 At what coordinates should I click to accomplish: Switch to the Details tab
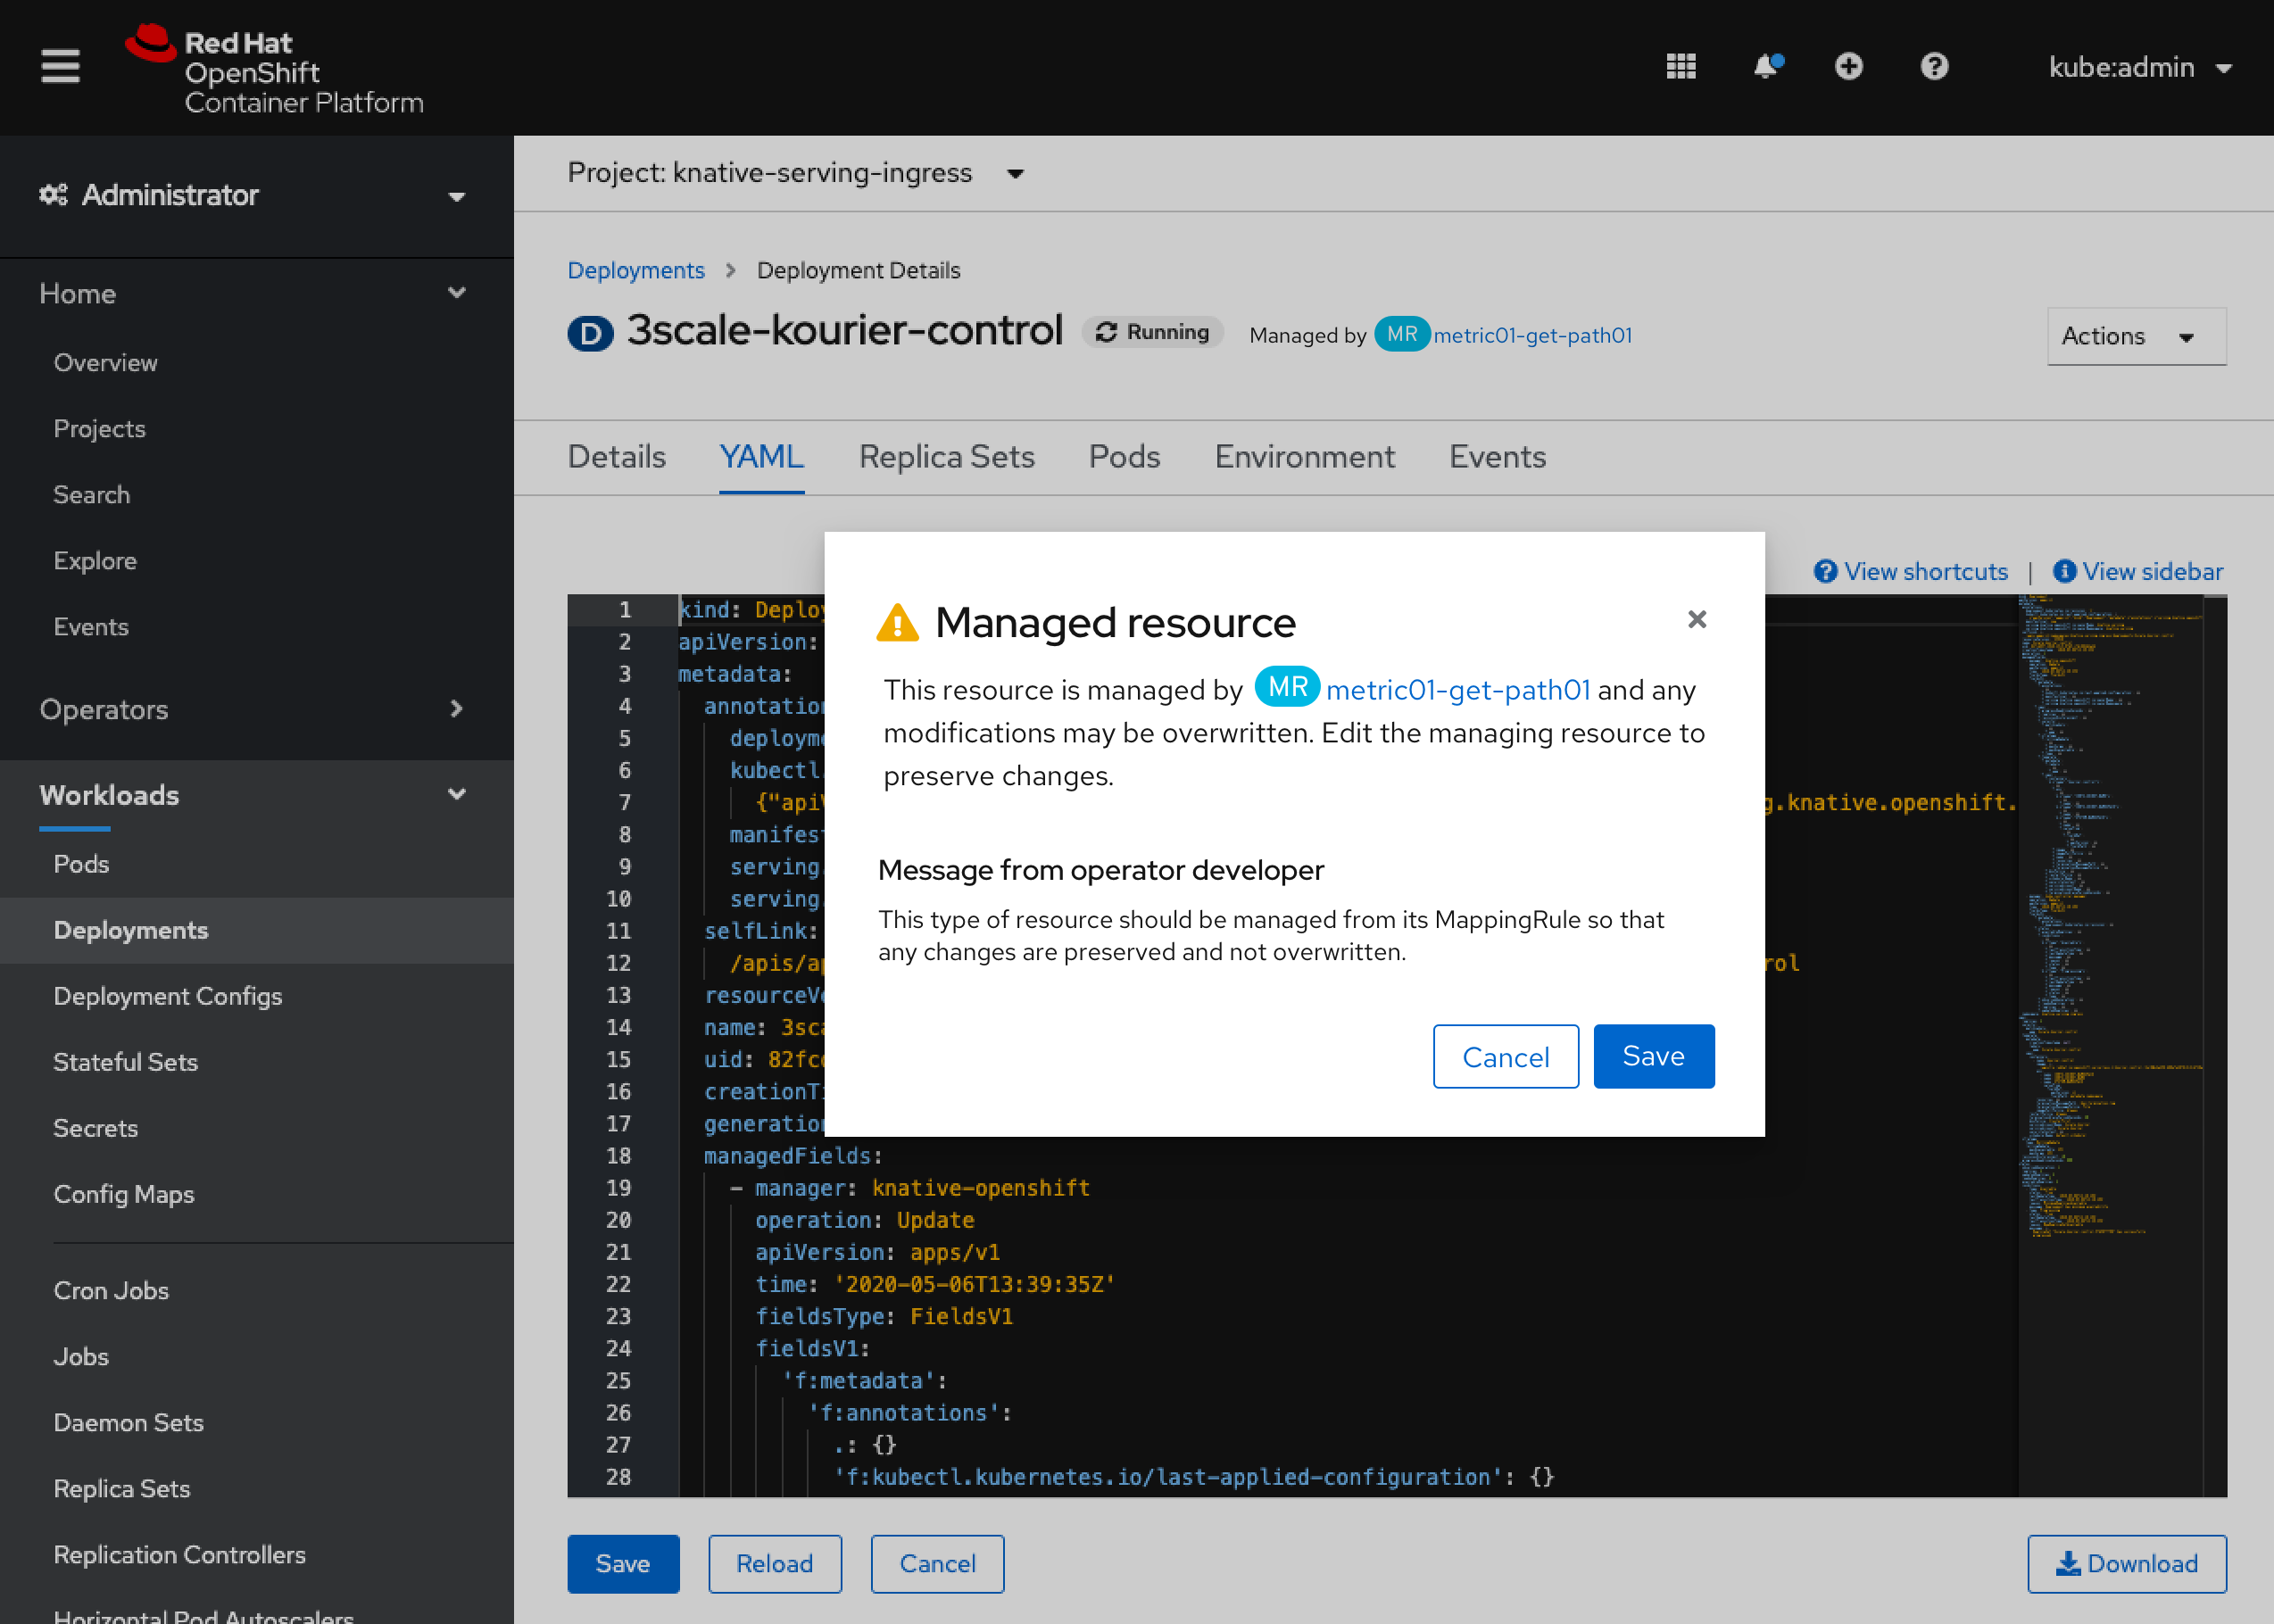pyautogui.click(x=616, y=457)
